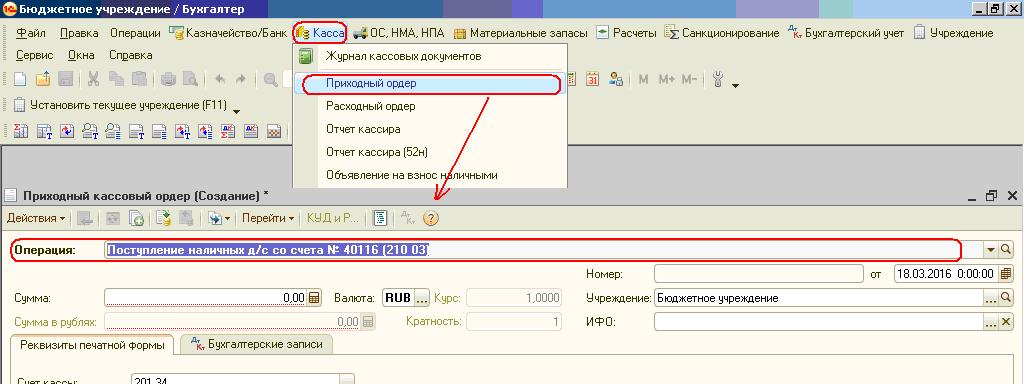Open the Бухгалтерский учет menu
The width and height of the screenshot is (1024, 384).
coord(846,33)
